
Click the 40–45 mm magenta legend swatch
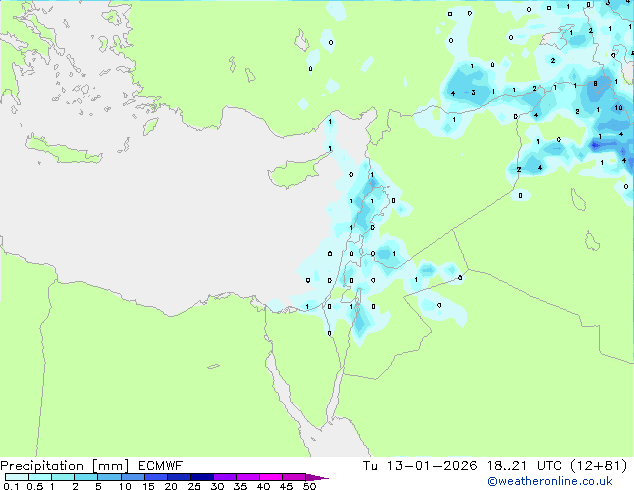click(x=271, y=477)
